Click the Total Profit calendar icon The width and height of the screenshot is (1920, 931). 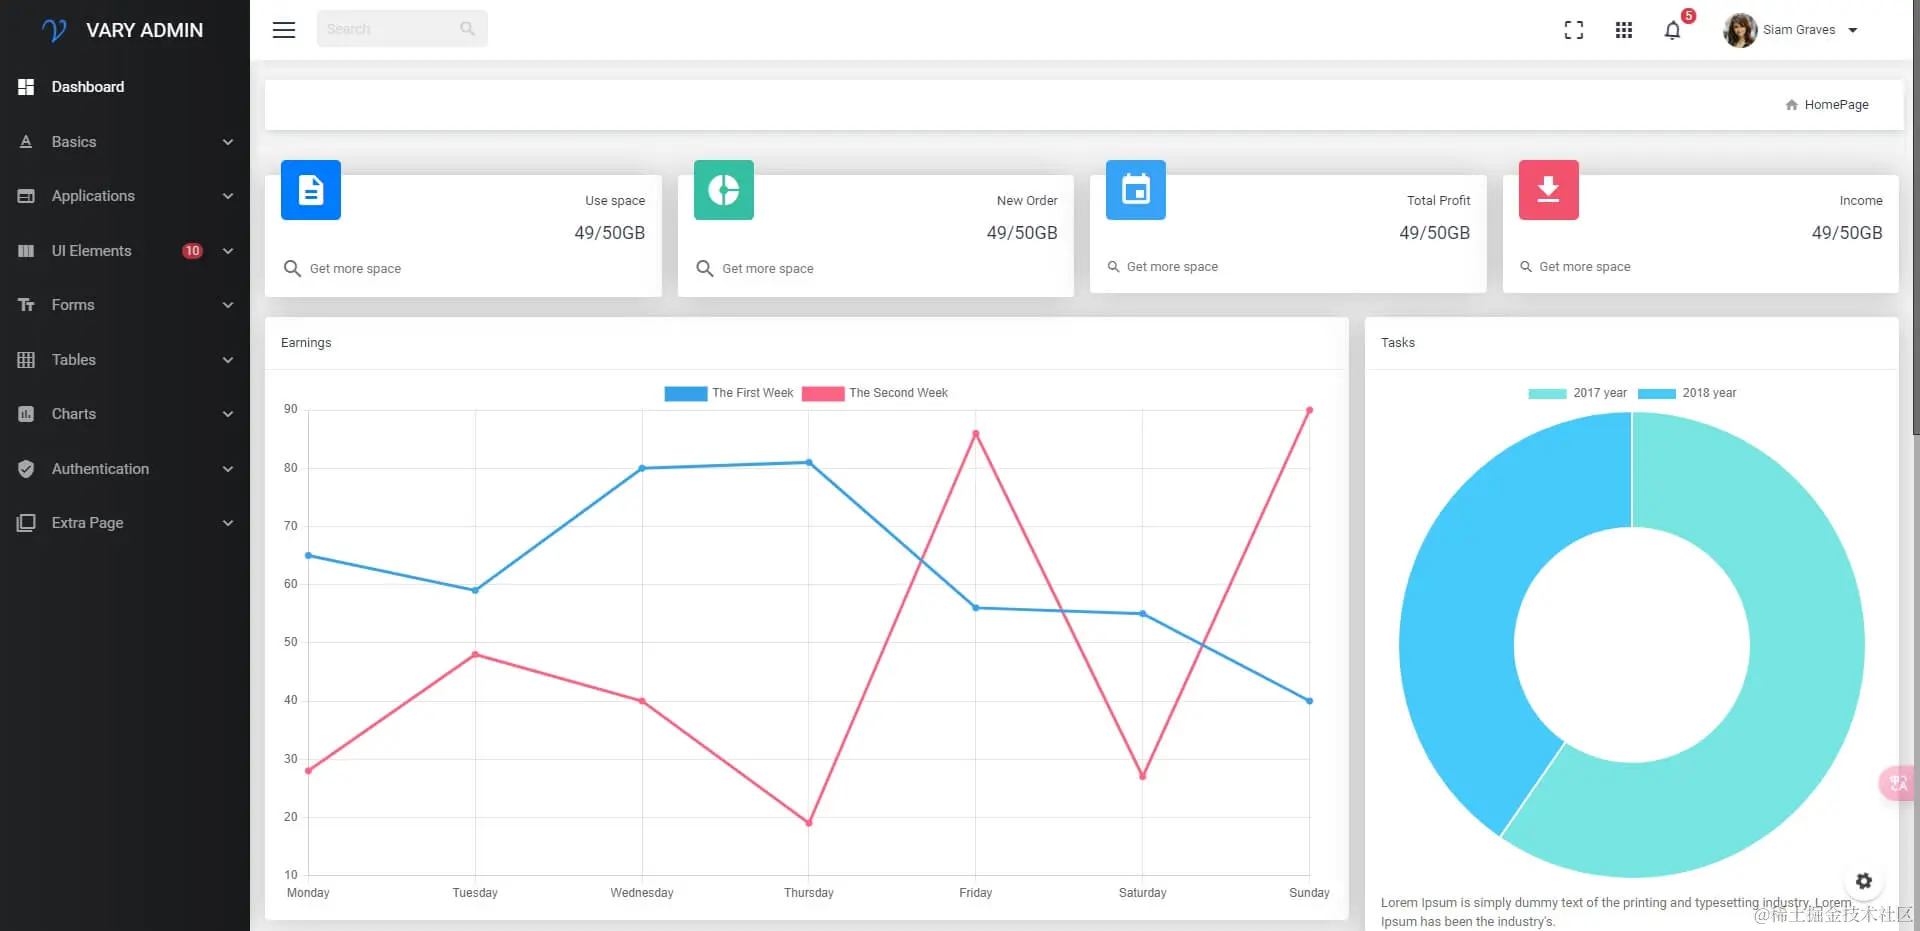click(1136, 190)
